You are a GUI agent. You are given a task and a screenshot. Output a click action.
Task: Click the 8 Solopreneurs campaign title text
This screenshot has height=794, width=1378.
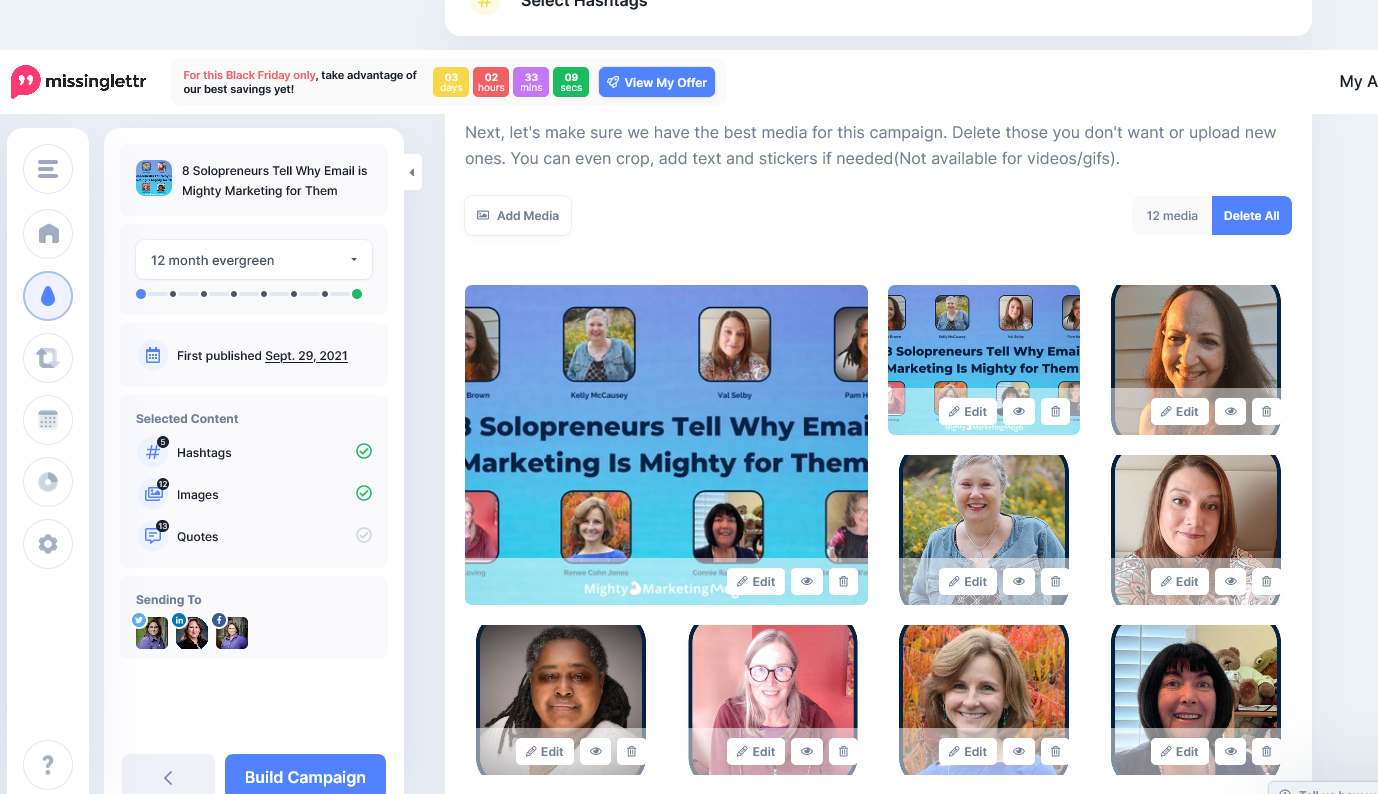click(x=275, y=180)
